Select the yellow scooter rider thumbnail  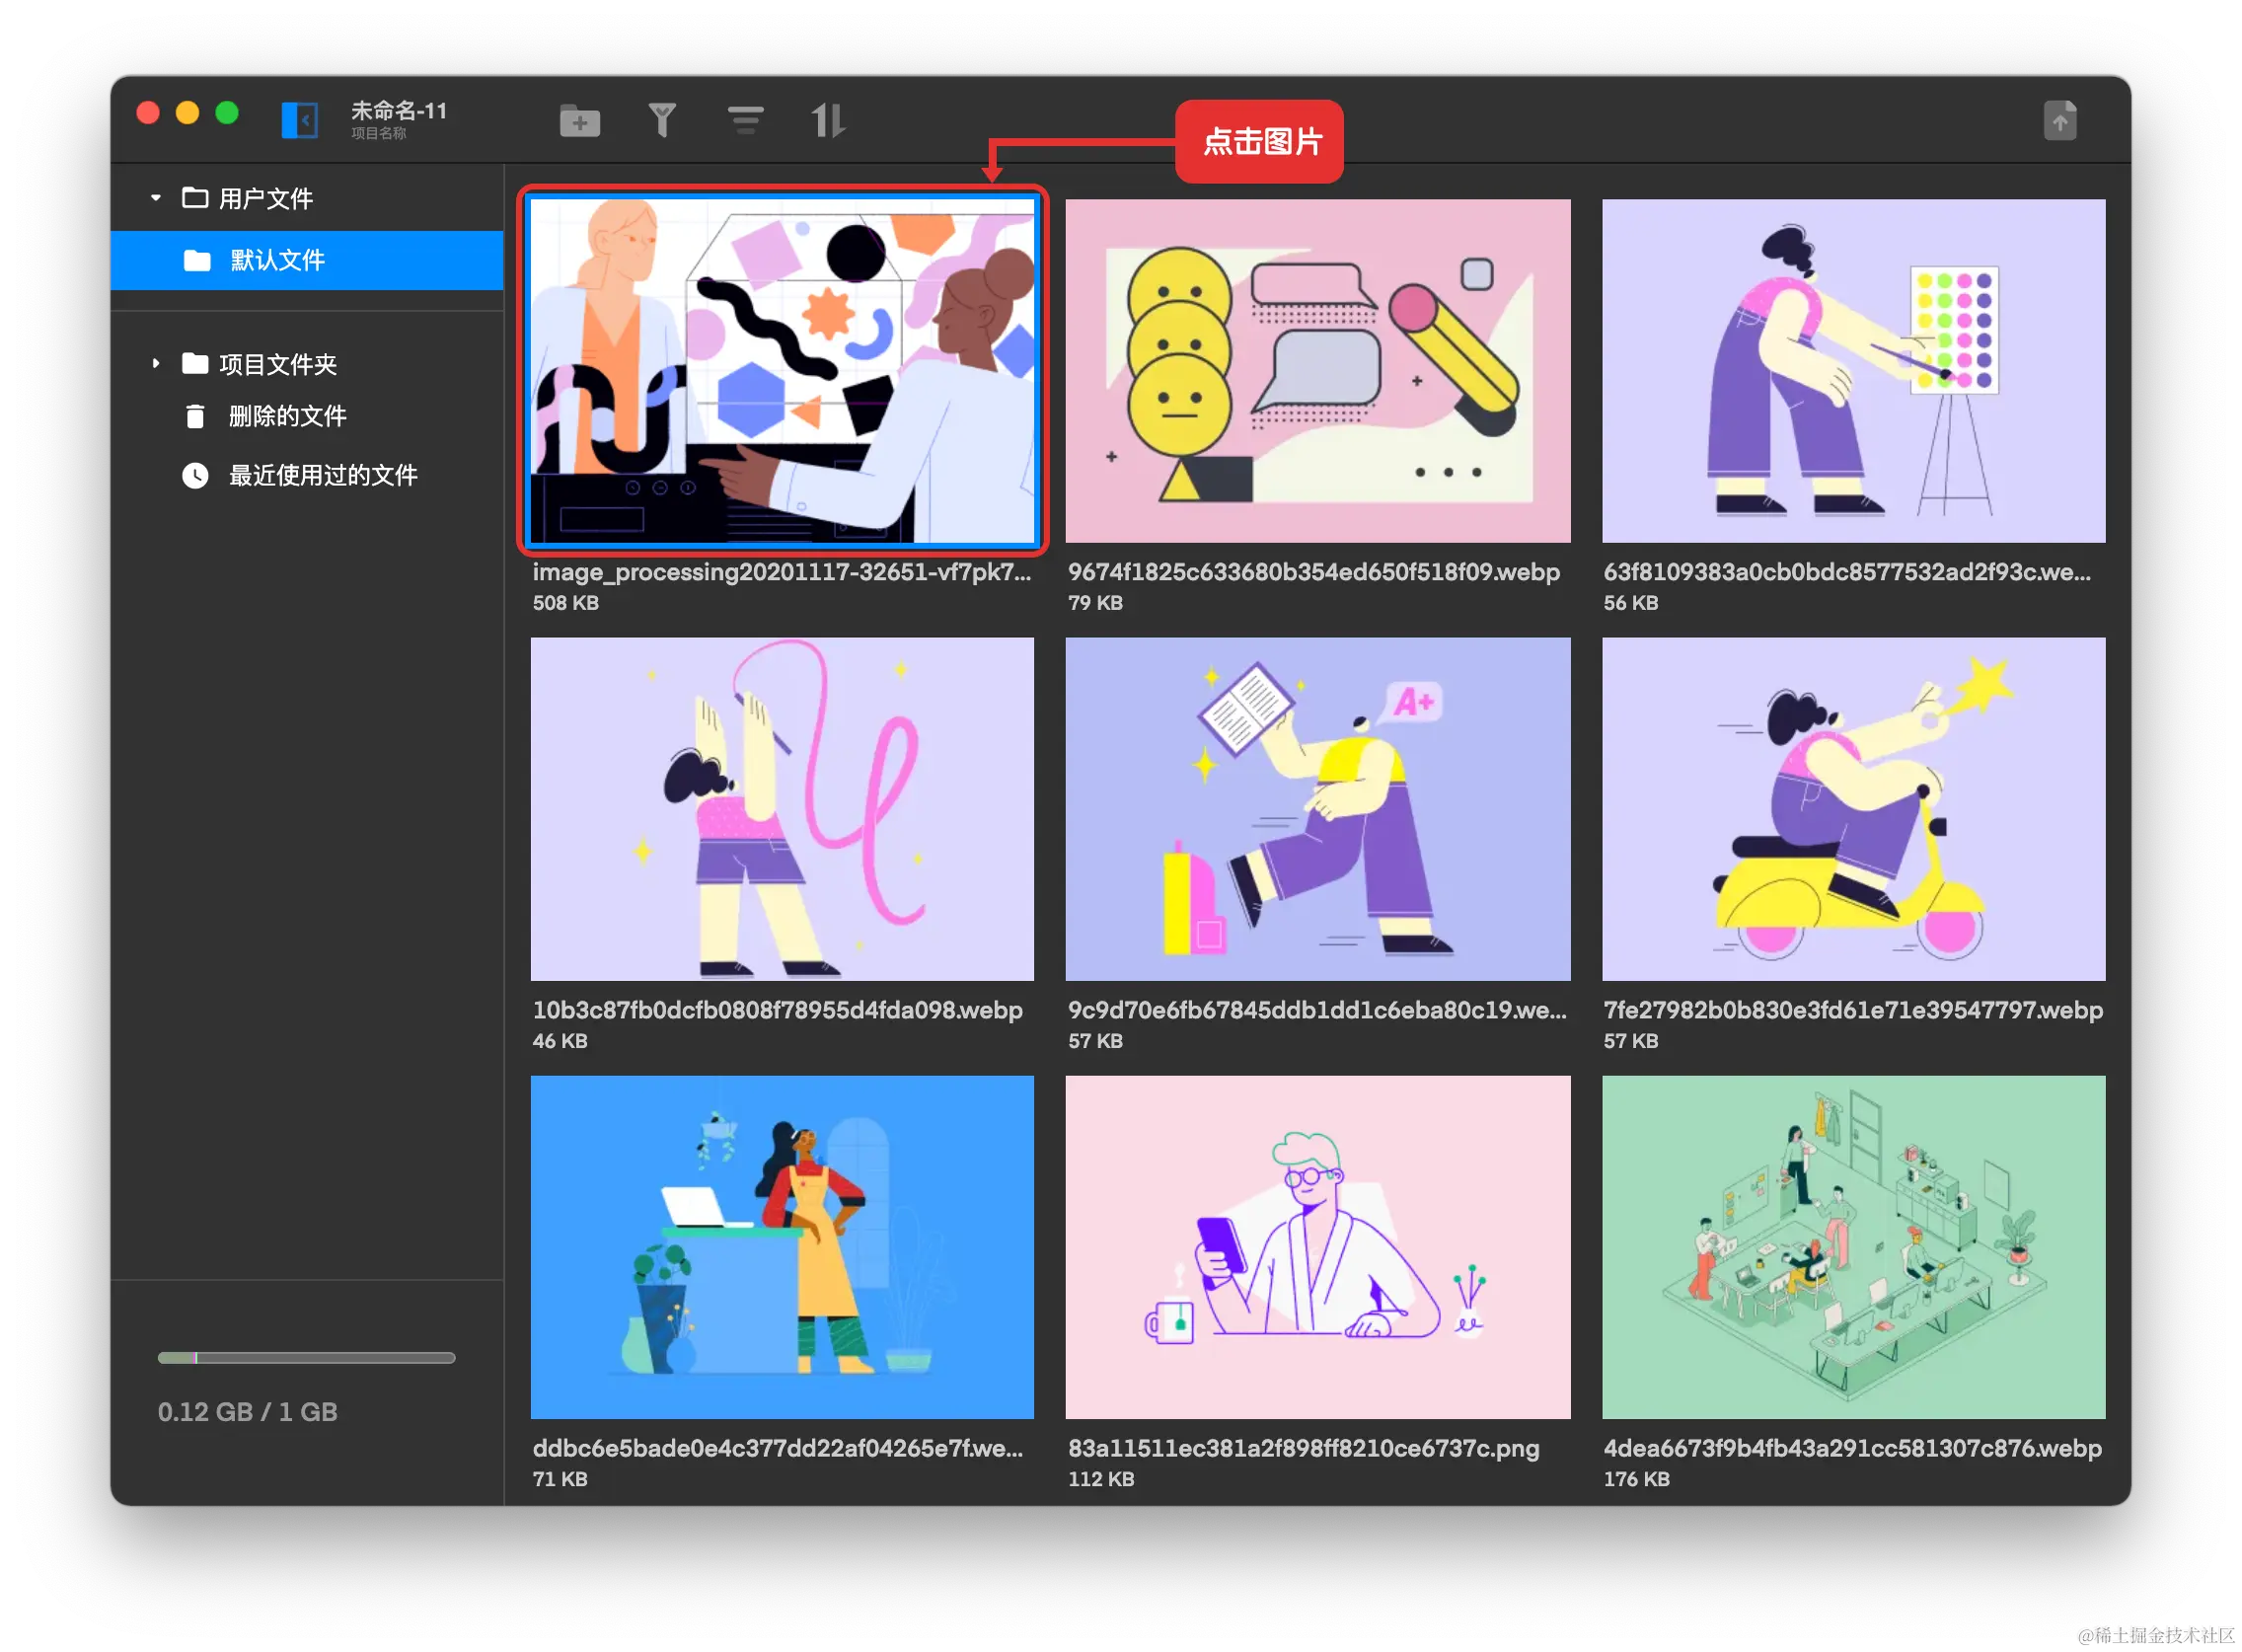coord(1852,809)
